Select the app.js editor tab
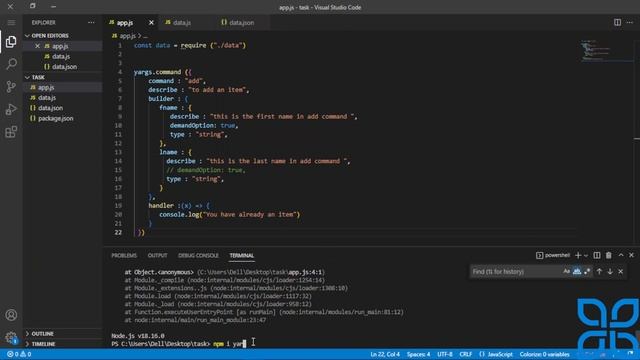Screen dimensions: 640x360 click(x=124, y=22)
